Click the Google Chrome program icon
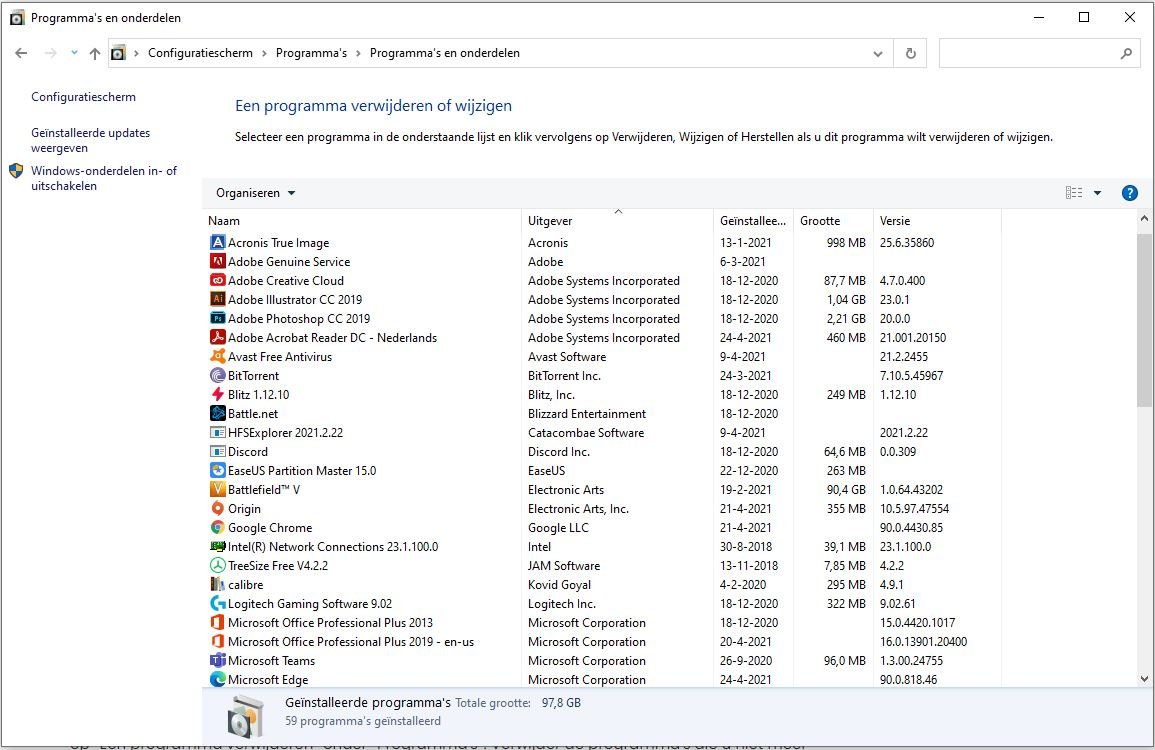This screenshot has width=1155, height=750. [x=218, y=527]
